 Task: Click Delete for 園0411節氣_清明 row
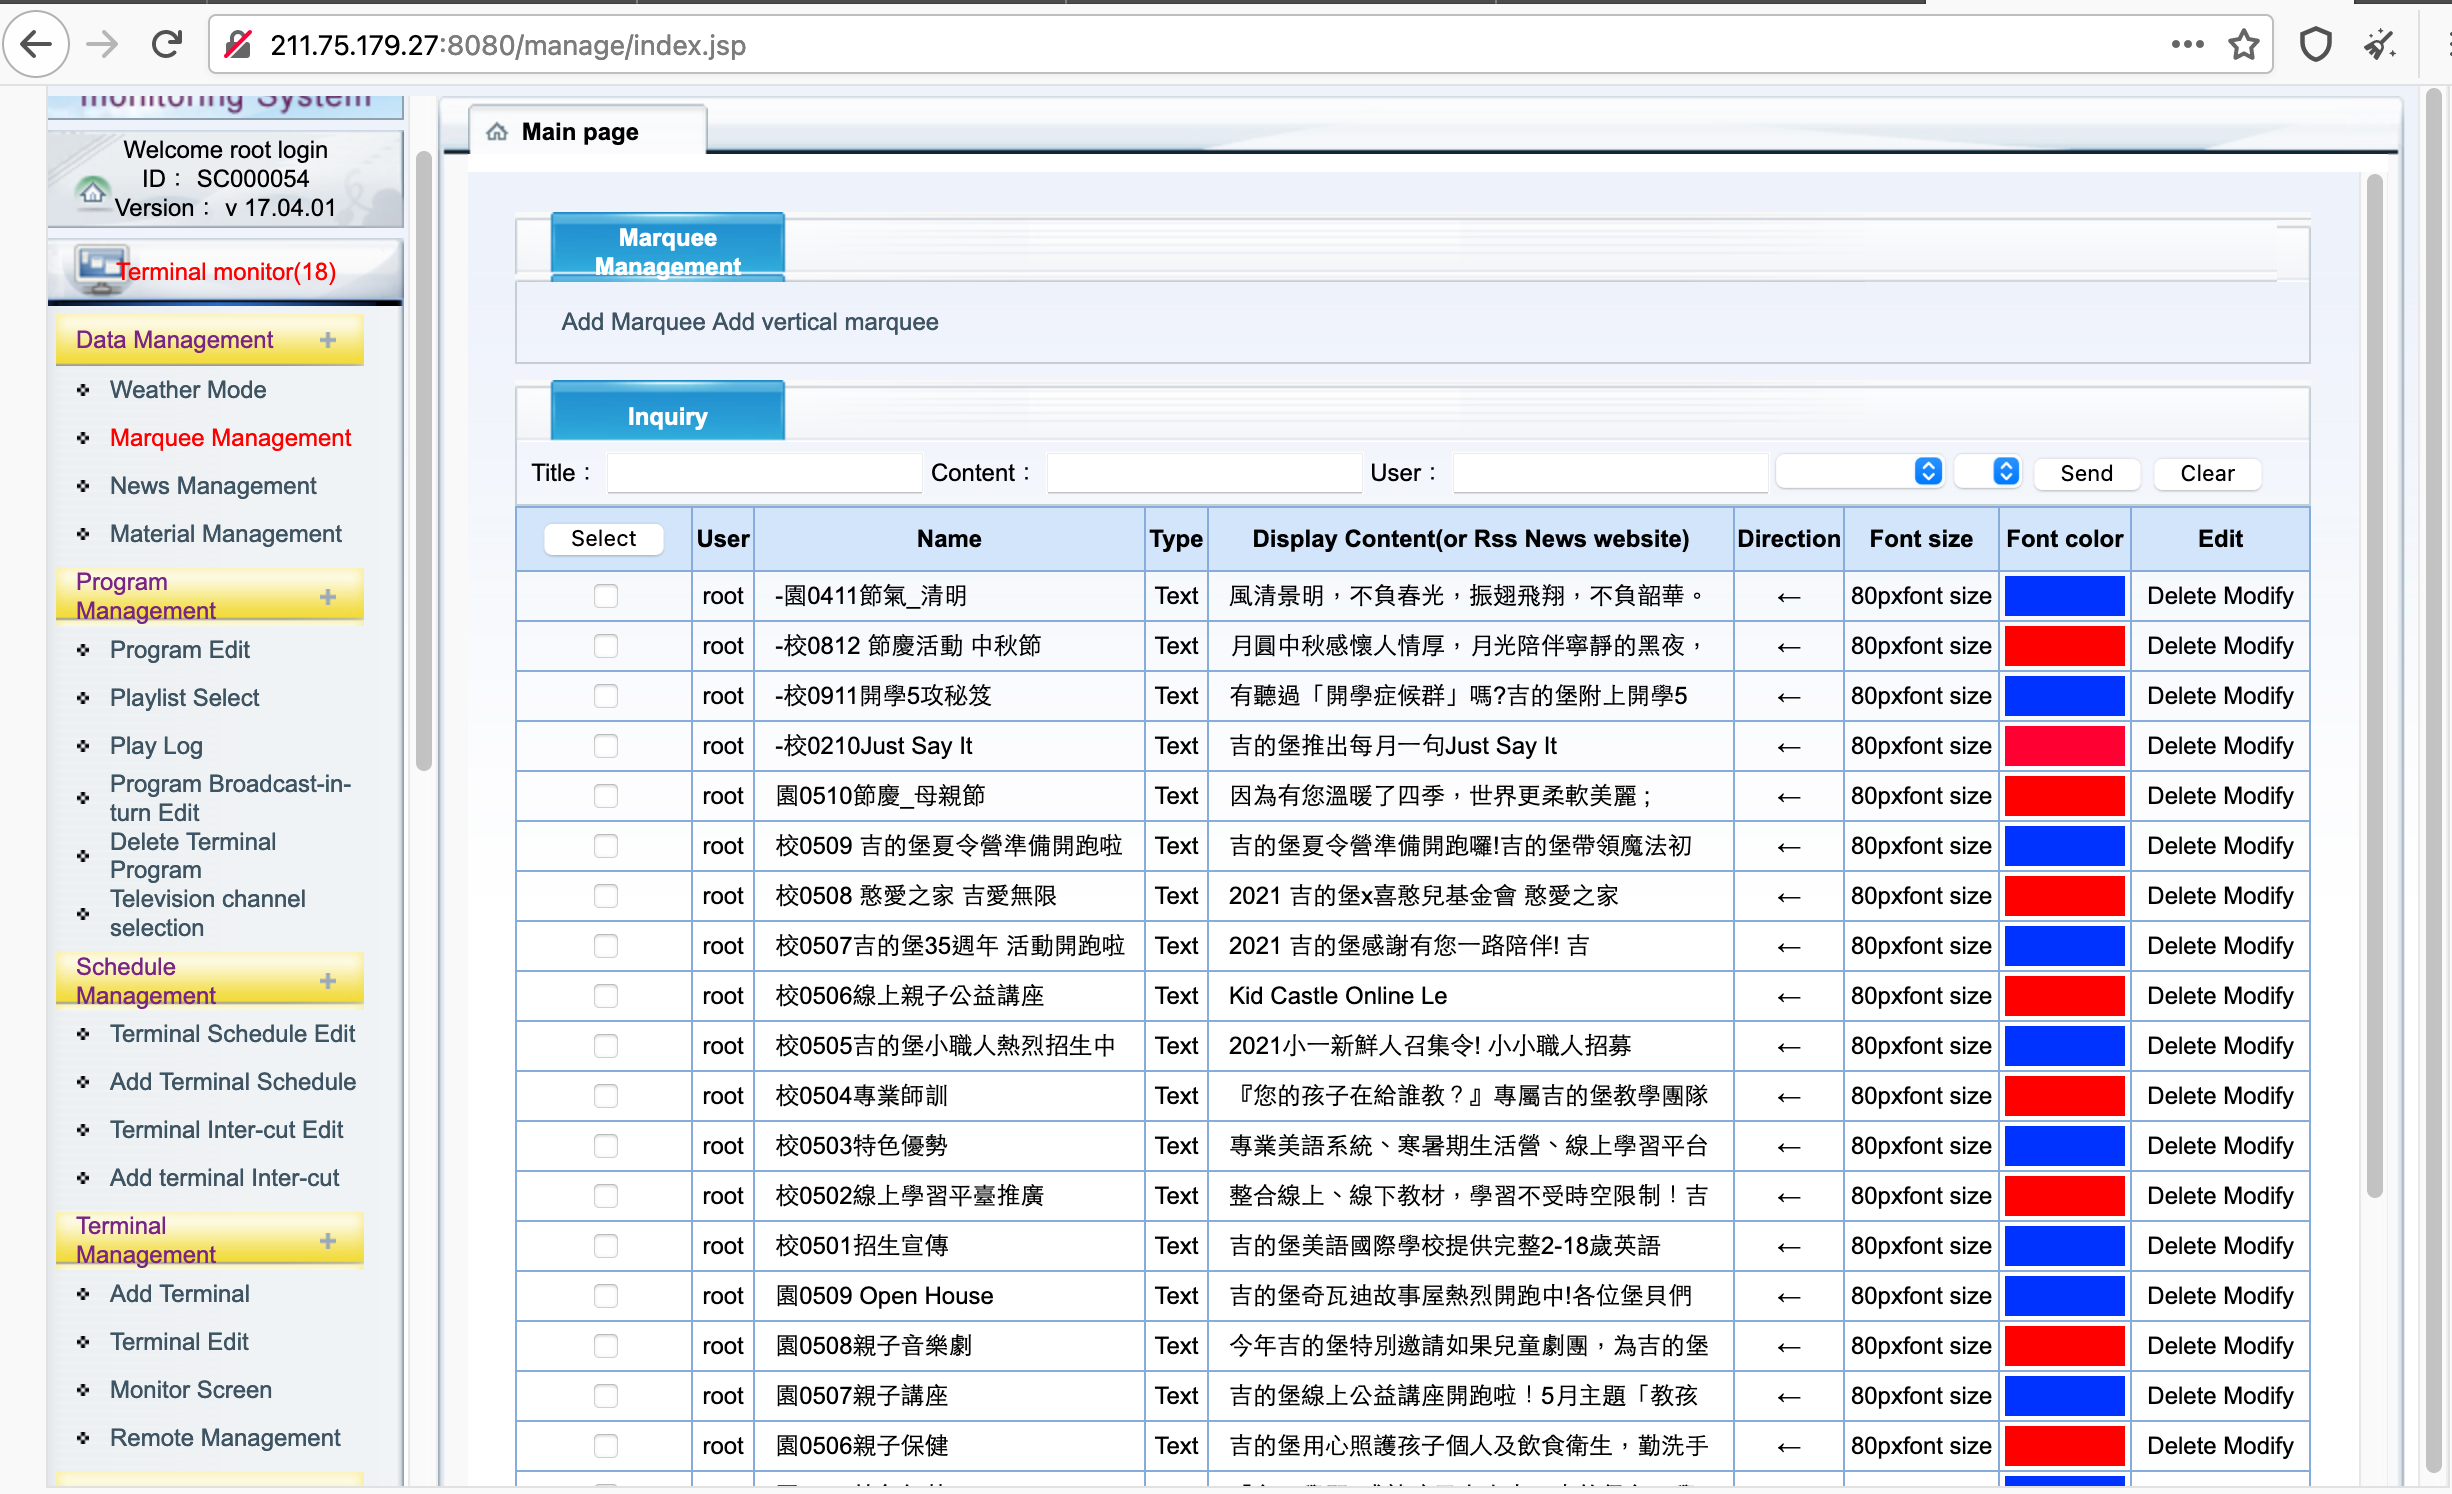point(2181,596)
